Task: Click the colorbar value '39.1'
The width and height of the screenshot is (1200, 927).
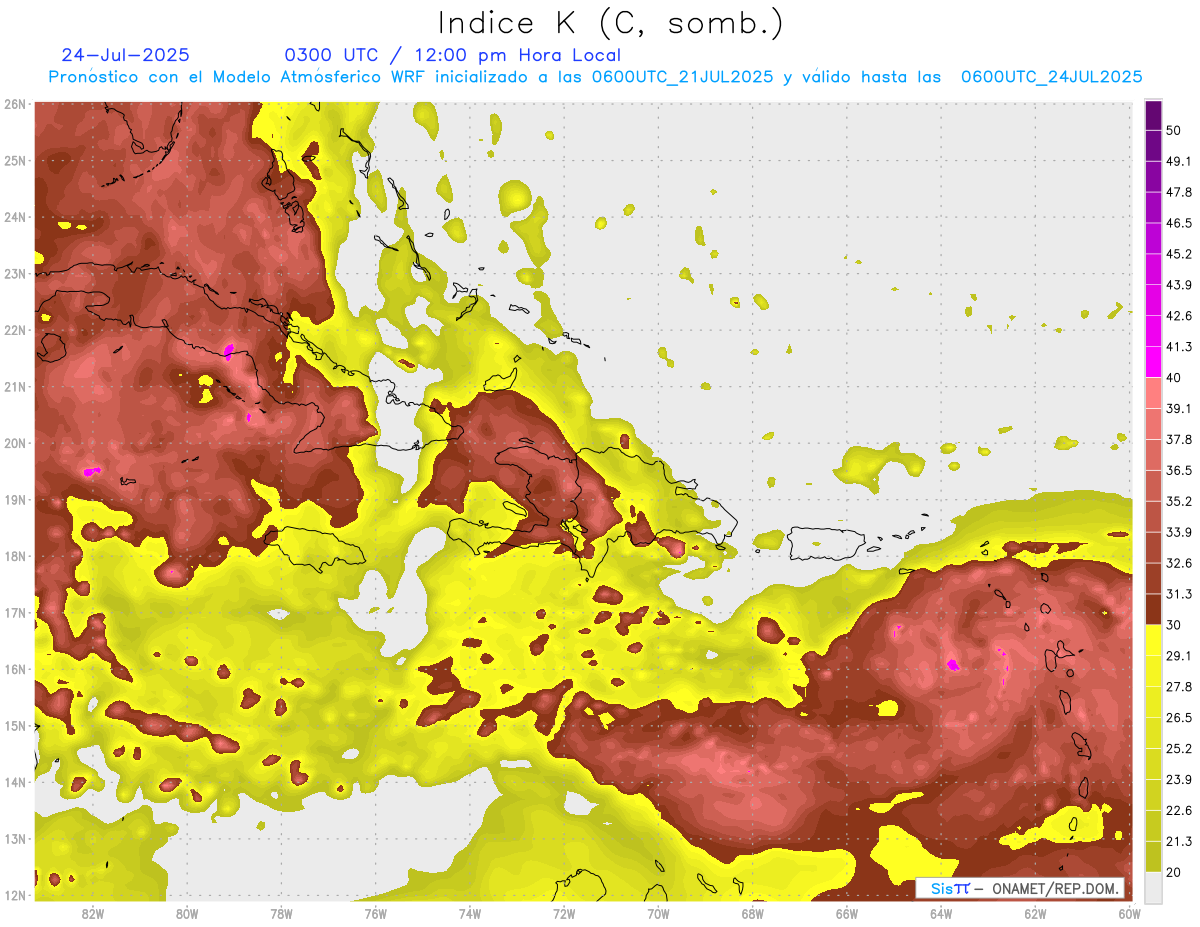Action: point(1179,409)
